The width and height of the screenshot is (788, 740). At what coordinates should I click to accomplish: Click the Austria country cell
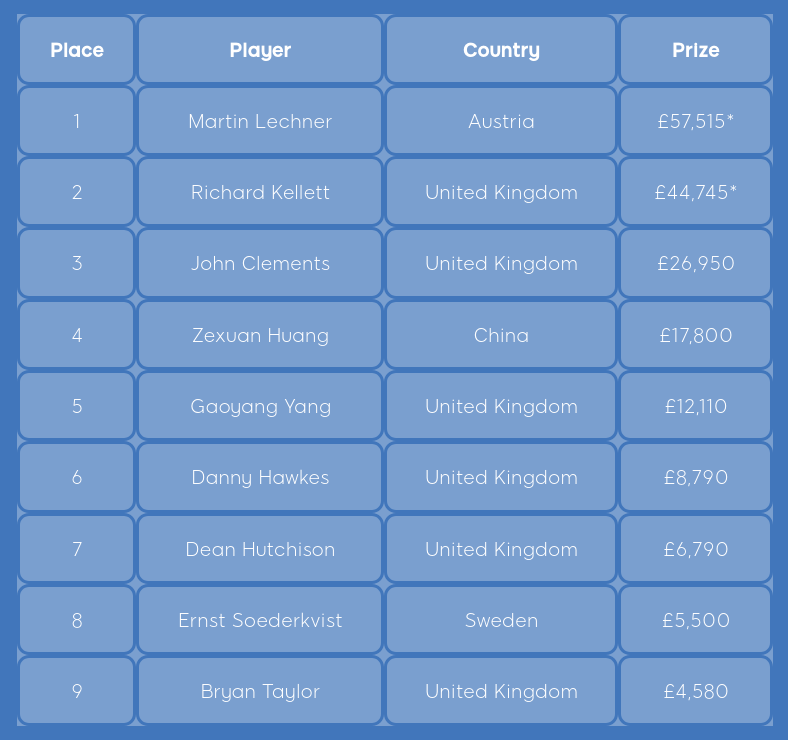click(501, 121)
